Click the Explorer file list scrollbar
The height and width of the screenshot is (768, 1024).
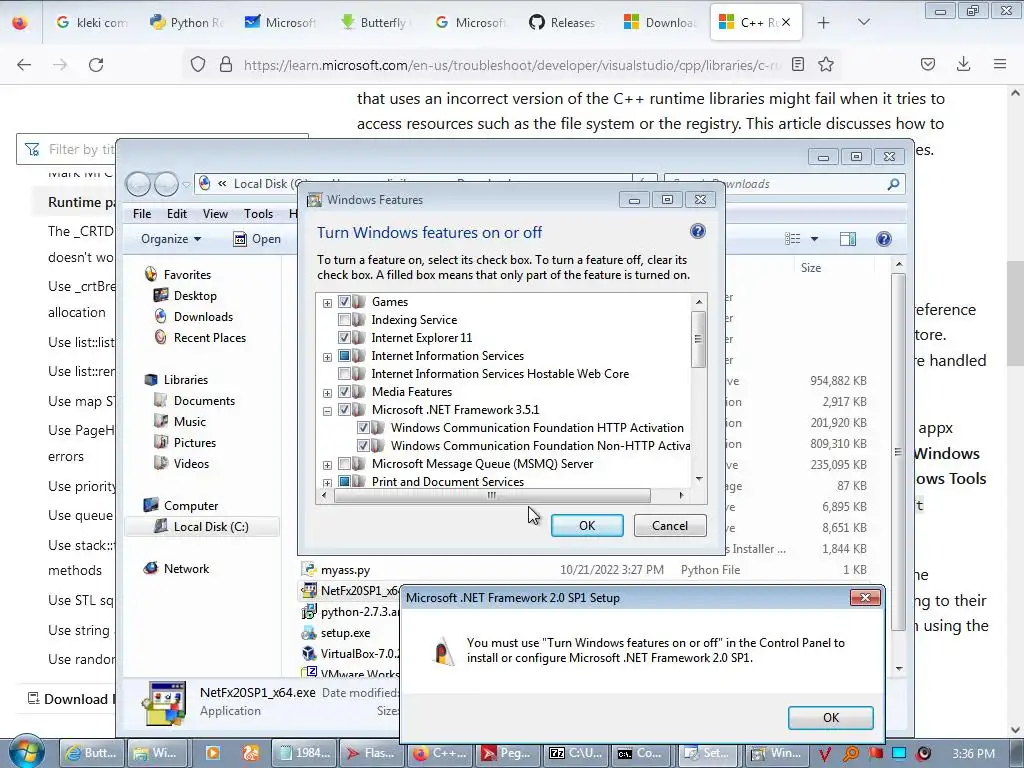pyautogui.click(x=899, y=451)
